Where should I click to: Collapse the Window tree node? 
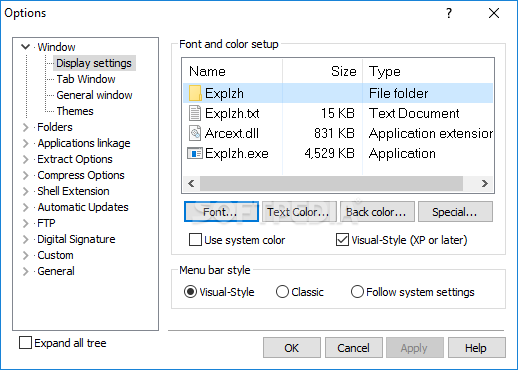pyautogui.click(x=26, y=47)
